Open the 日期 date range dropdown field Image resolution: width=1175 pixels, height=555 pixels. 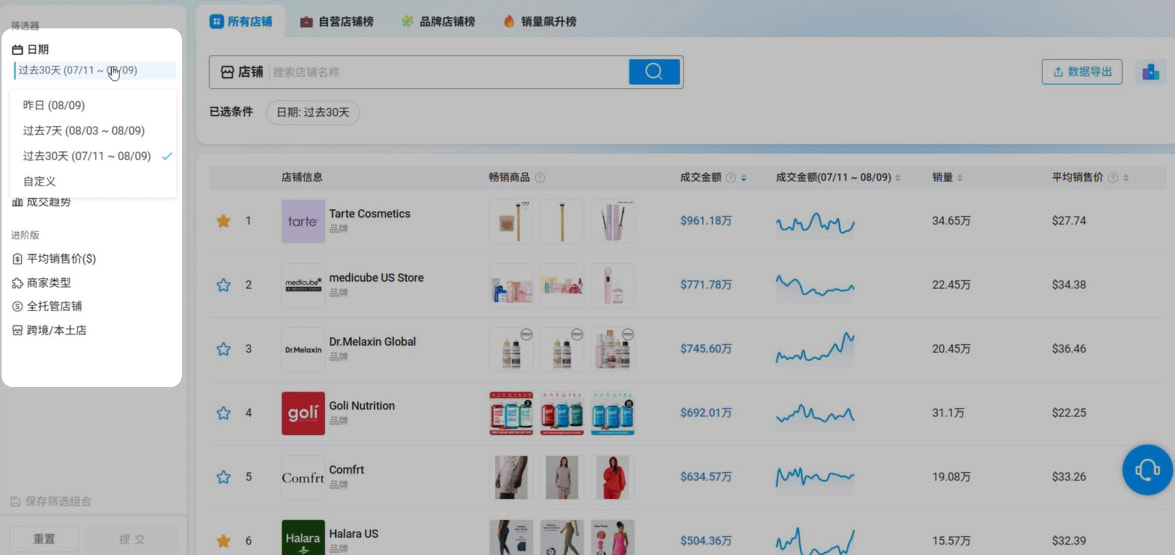point(95,70)
